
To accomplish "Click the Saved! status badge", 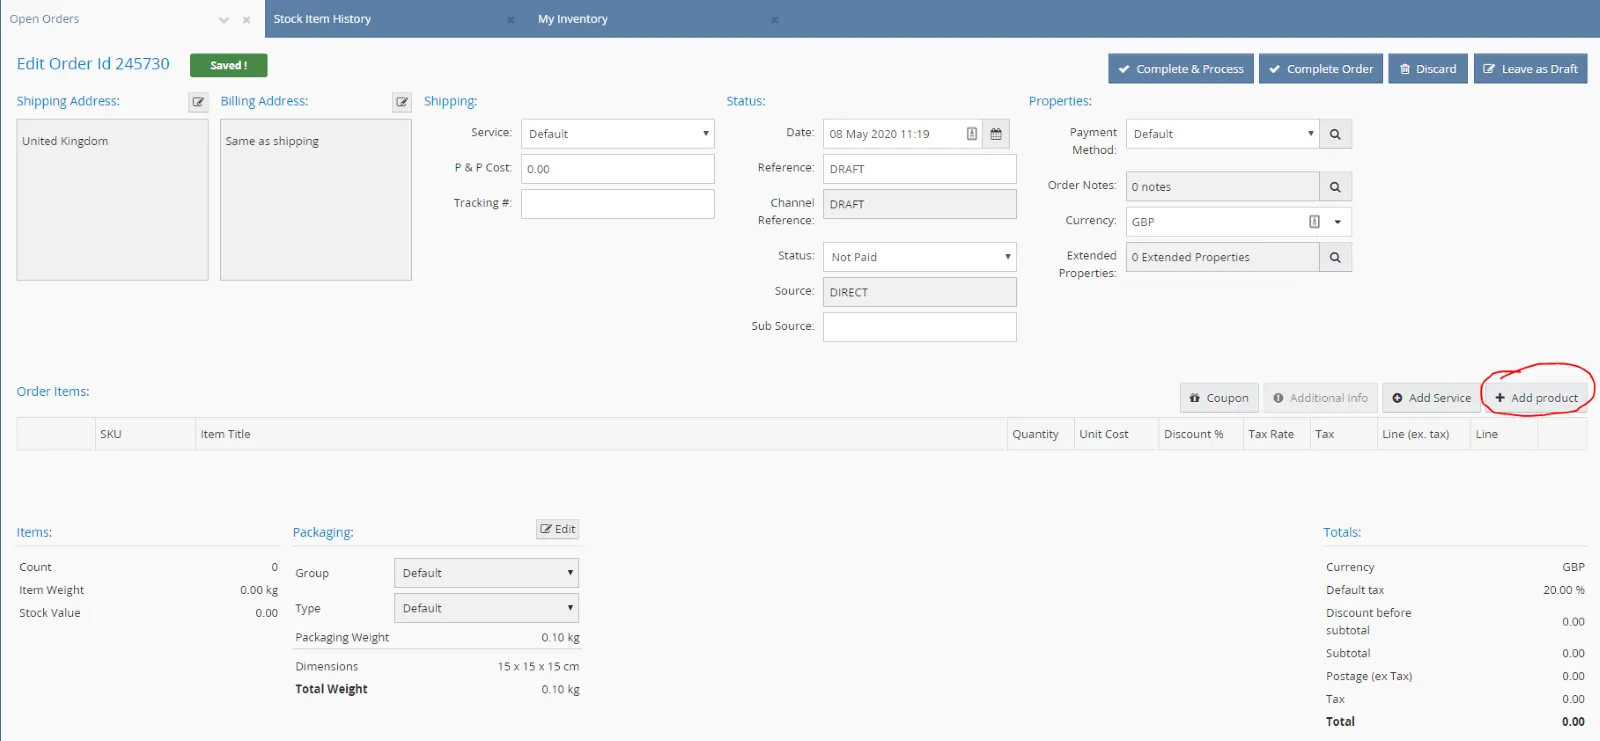I will coord(229,65).
